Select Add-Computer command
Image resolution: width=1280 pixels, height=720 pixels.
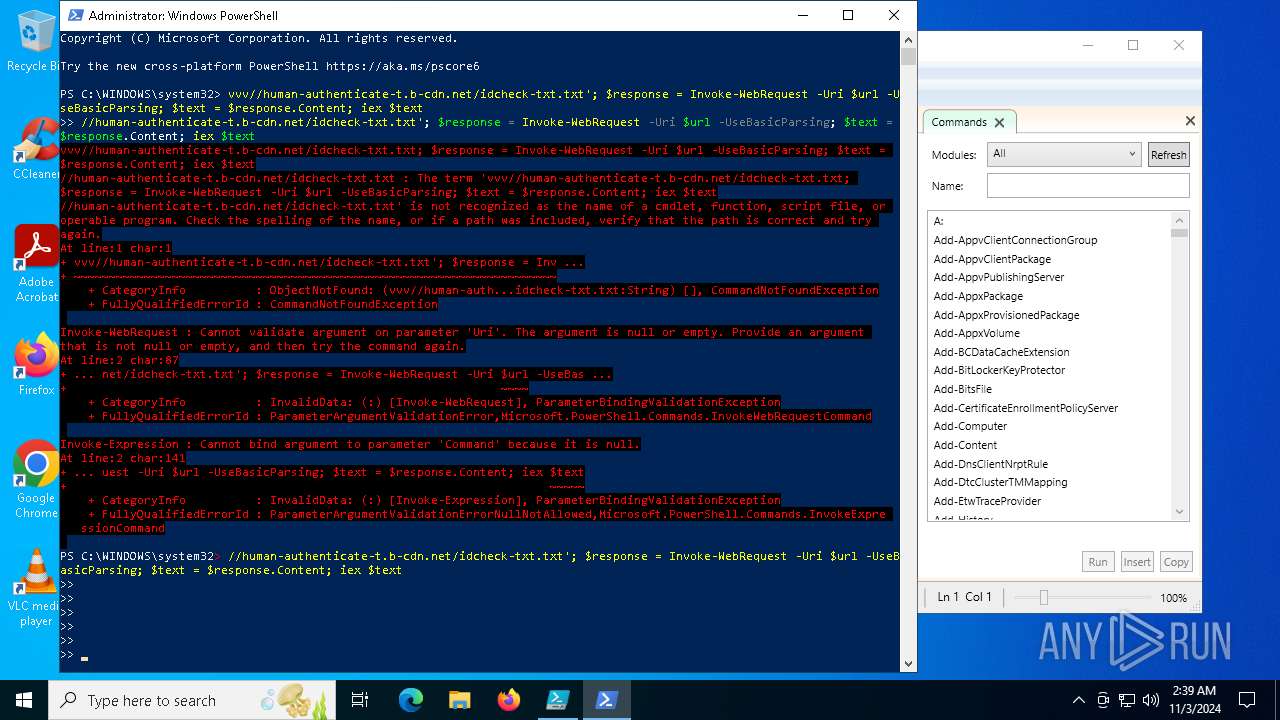(970, 426)
